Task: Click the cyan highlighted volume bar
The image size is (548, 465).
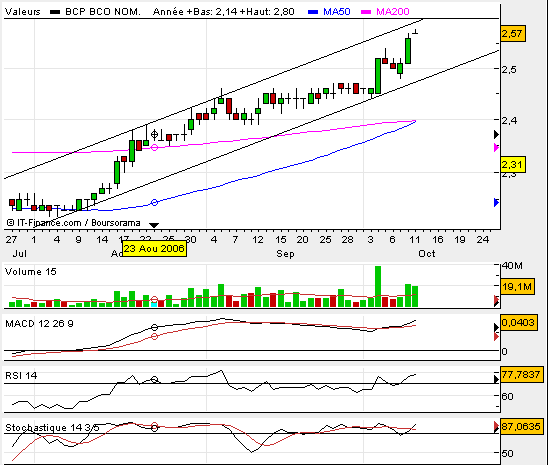Action: pos(154,304)
